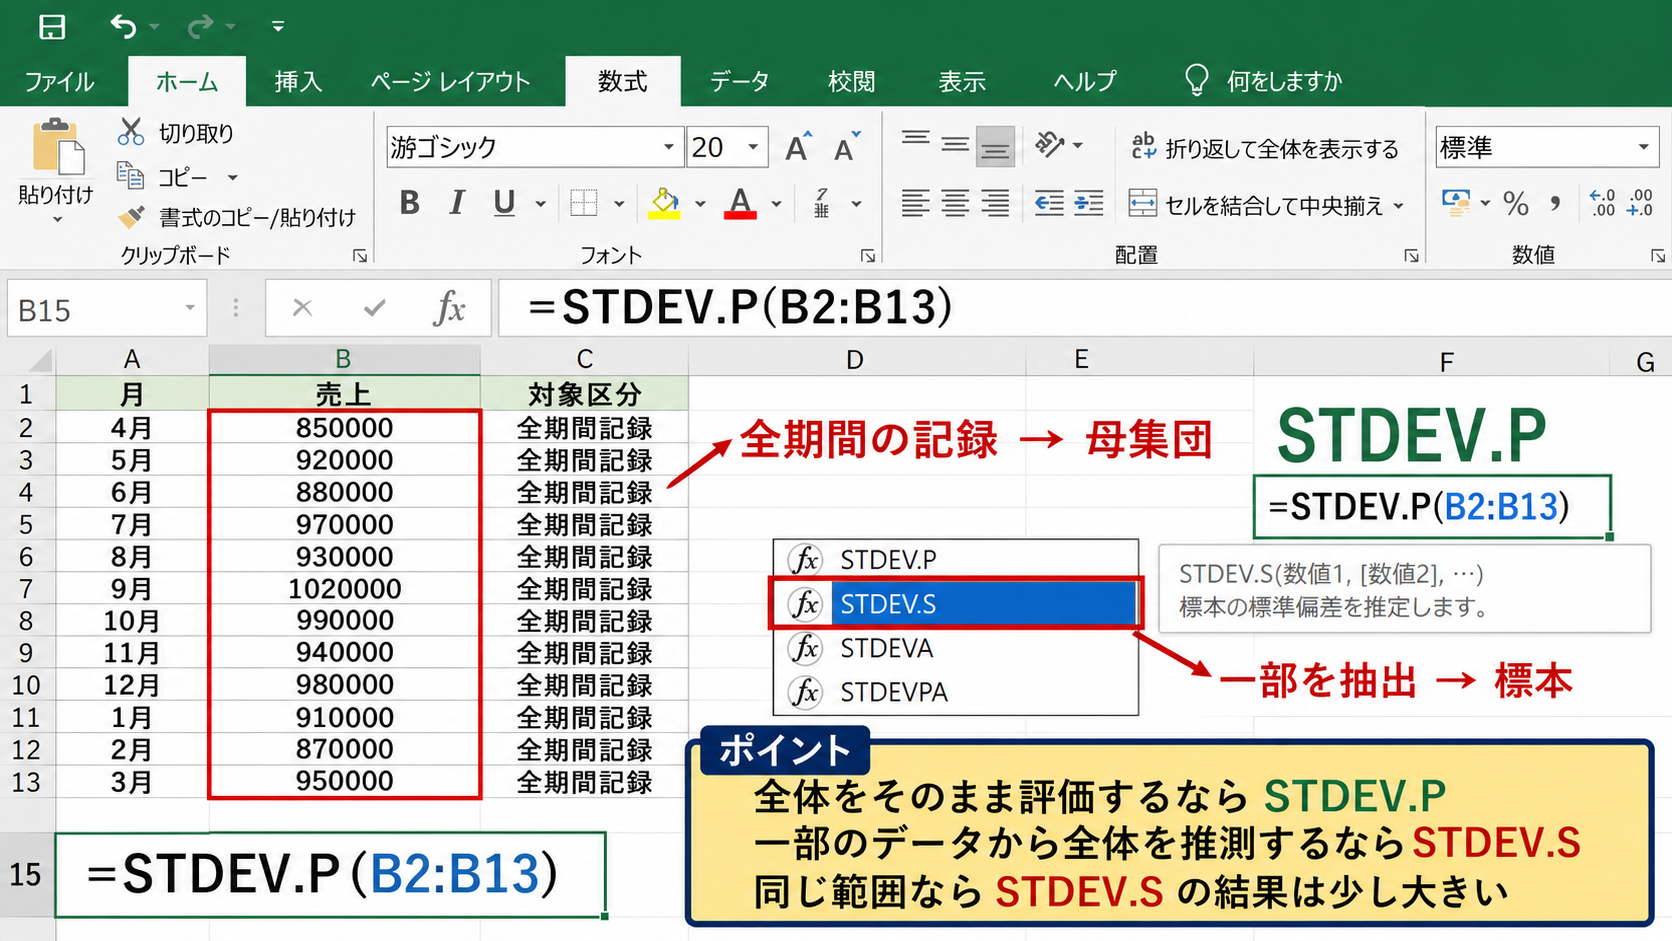
Task: Click the Save icon in the title bar
Action: (x=52, y=27)
